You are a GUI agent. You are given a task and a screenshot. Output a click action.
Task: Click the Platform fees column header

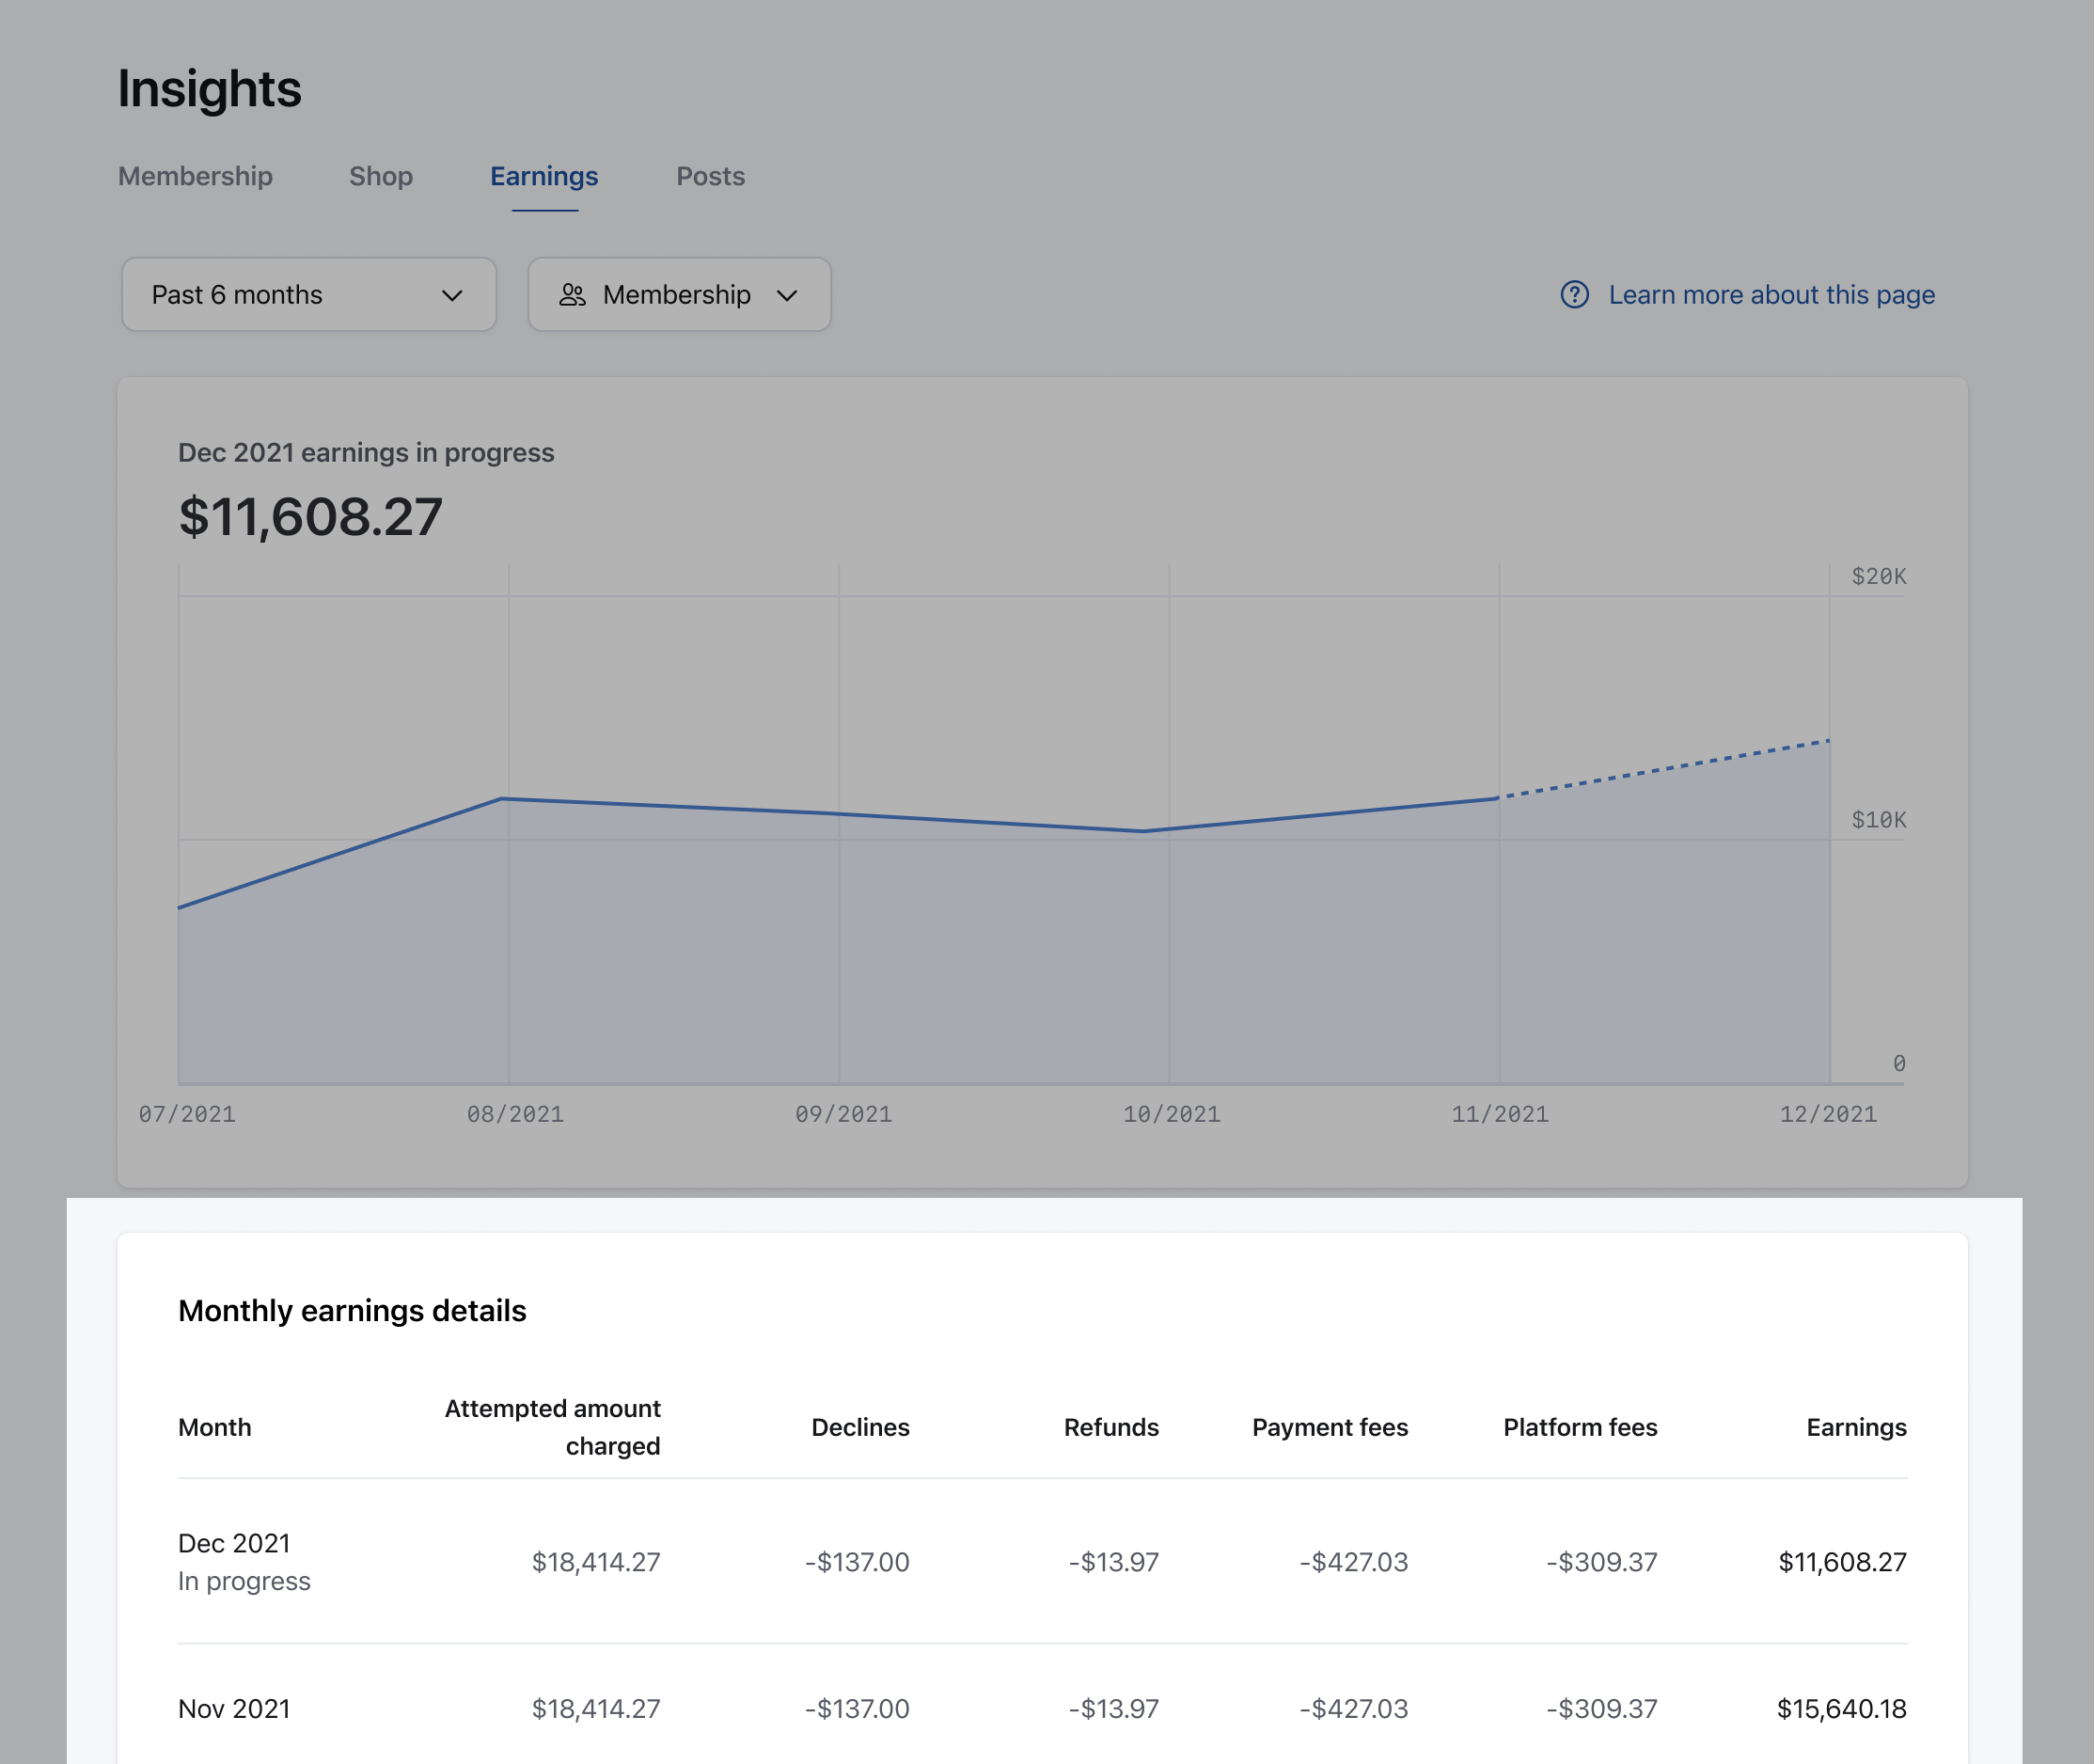(x=1579, y=1427)
